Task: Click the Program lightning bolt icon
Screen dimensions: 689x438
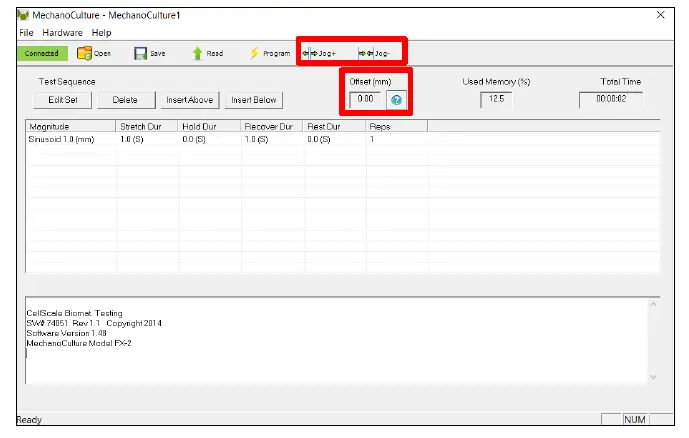Action: point(254,53)
